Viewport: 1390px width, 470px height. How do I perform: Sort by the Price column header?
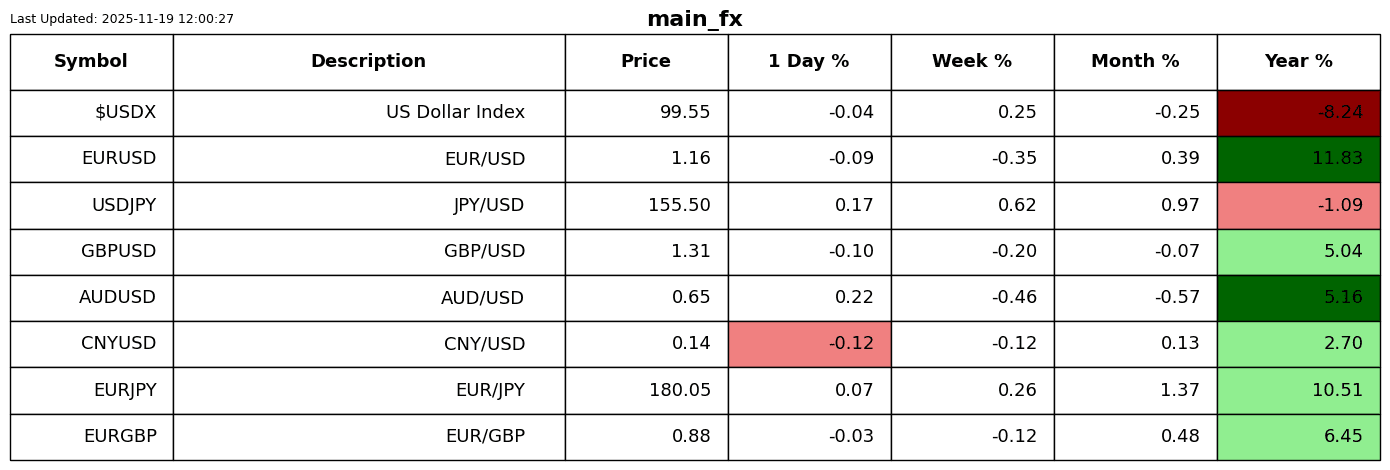[646, 62]
